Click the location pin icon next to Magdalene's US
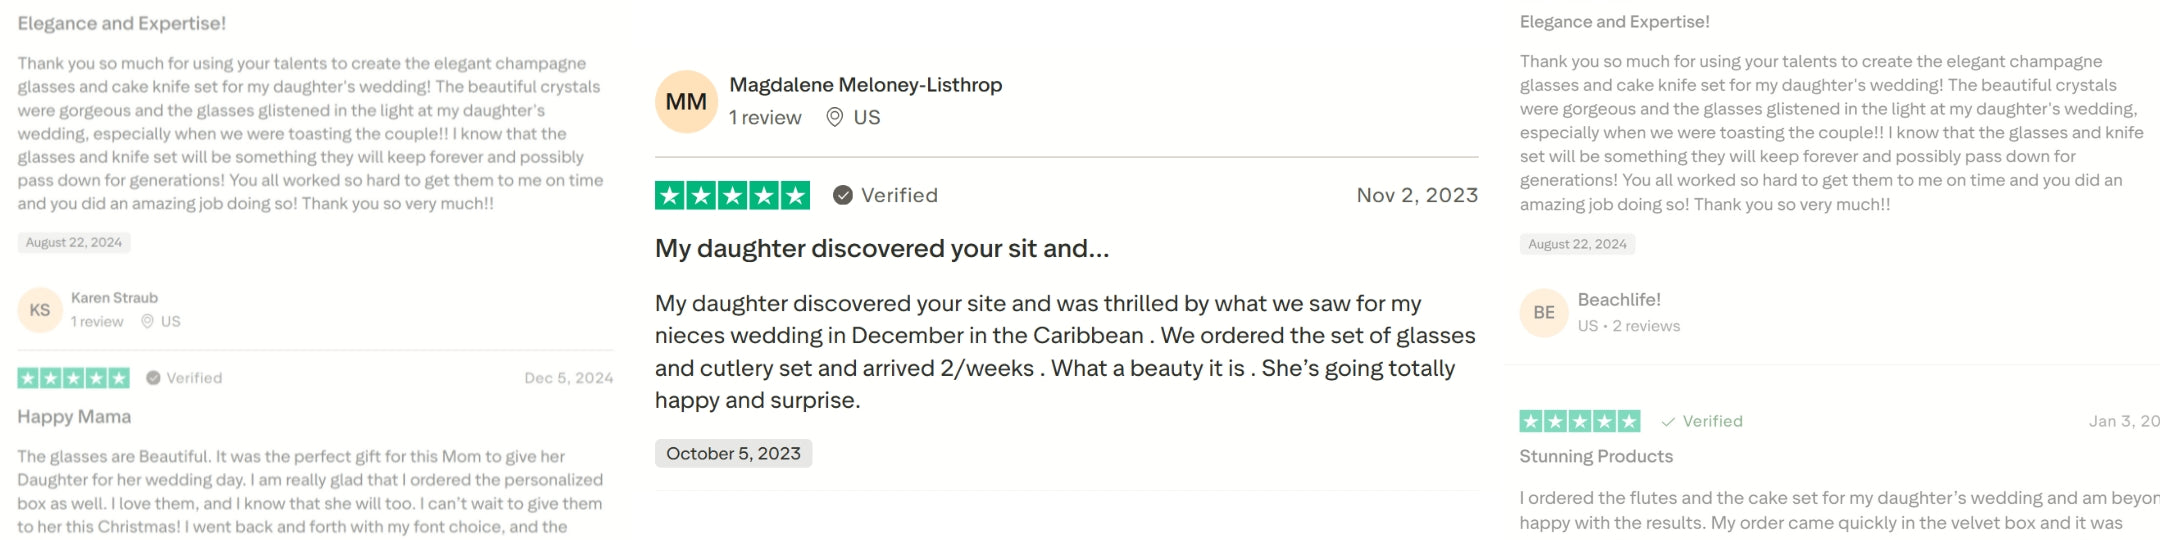 (835, 118)
